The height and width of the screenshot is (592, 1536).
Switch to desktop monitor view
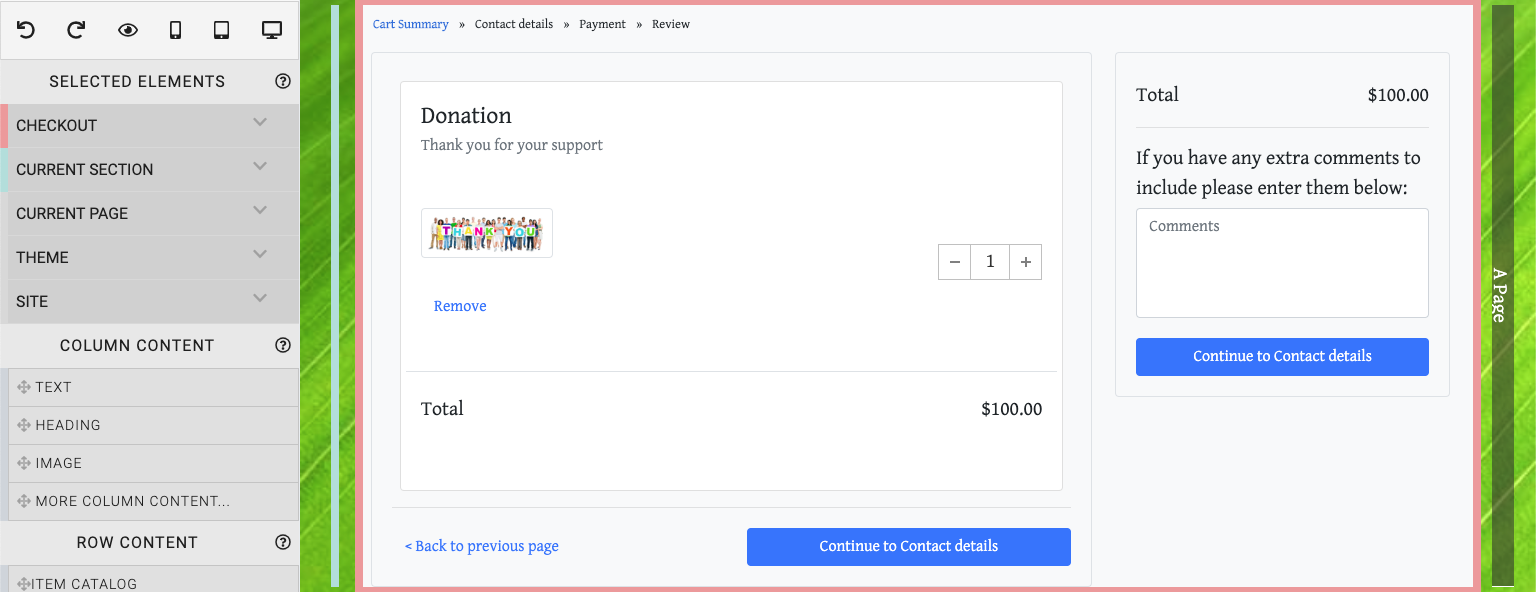(x=272, y=30)
